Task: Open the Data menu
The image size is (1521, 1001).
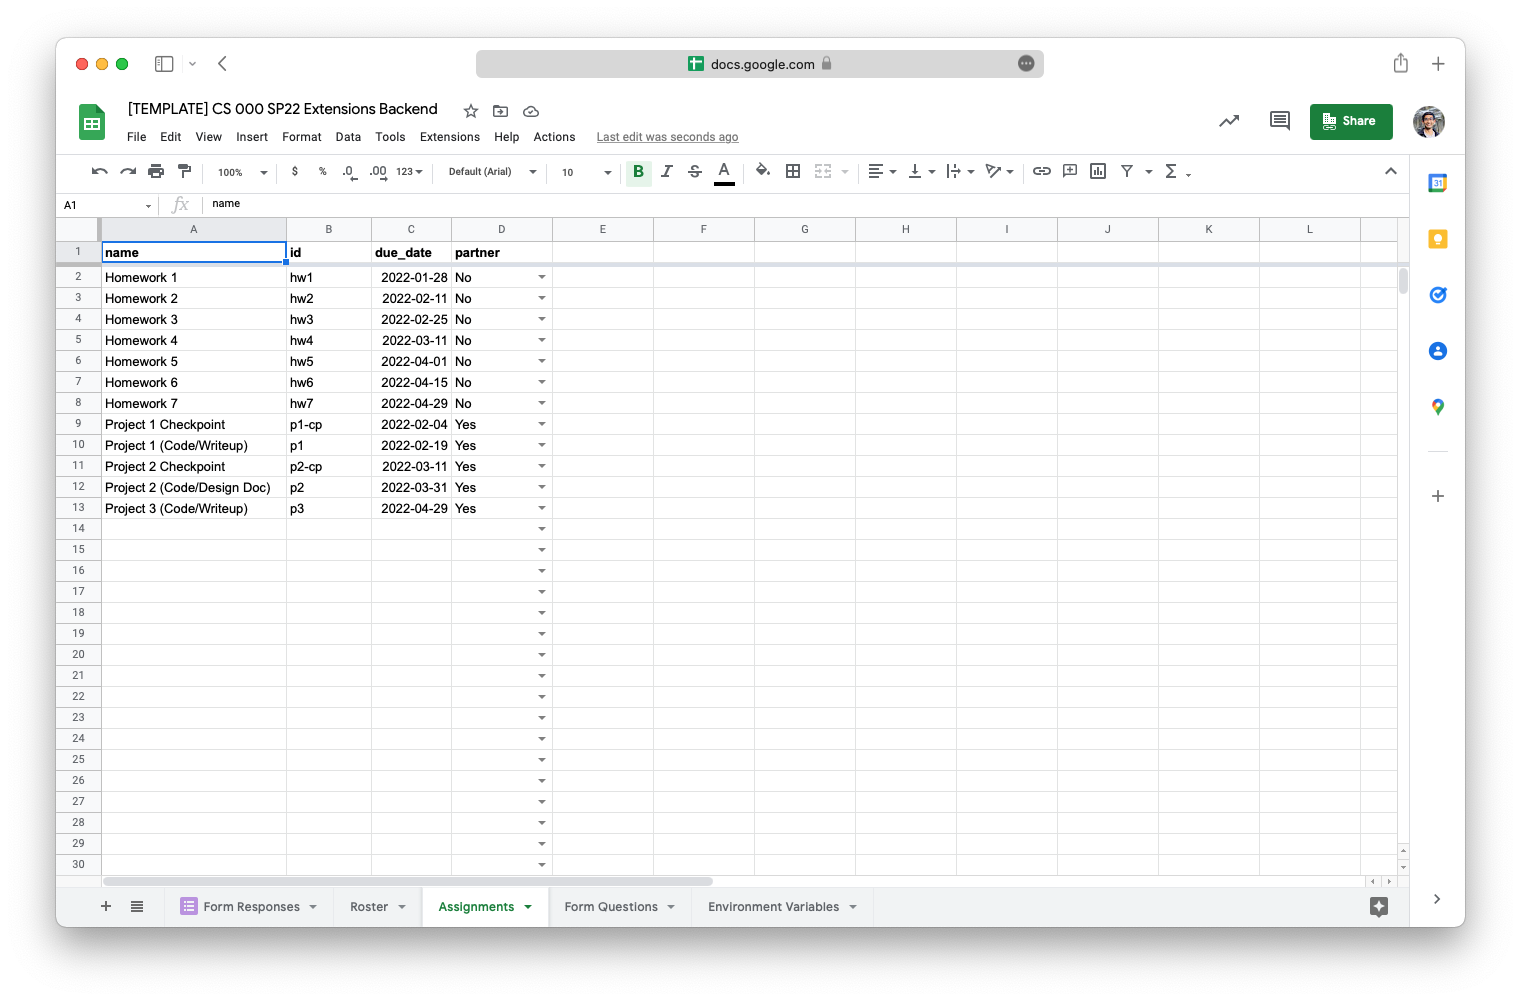Action: tap(348, 137)
